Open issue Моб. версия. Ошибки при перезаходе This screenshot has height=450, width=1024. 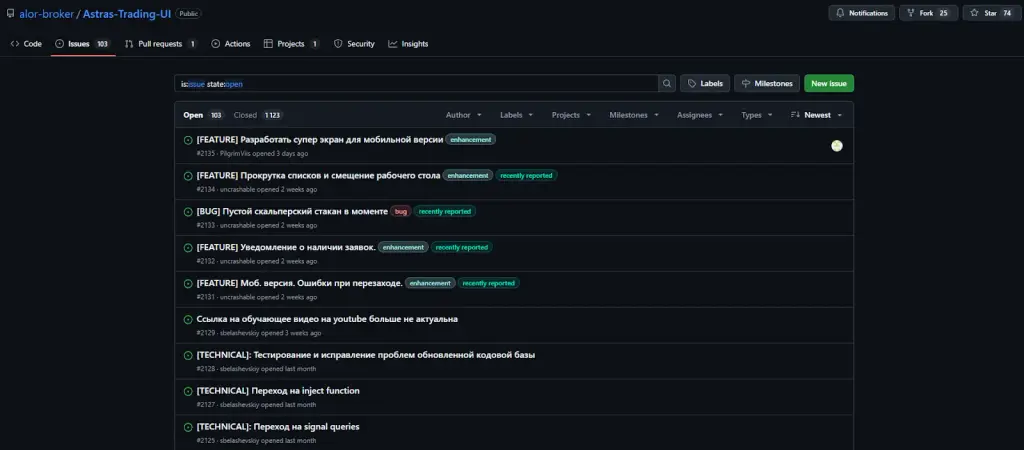(x=299, y=283)
